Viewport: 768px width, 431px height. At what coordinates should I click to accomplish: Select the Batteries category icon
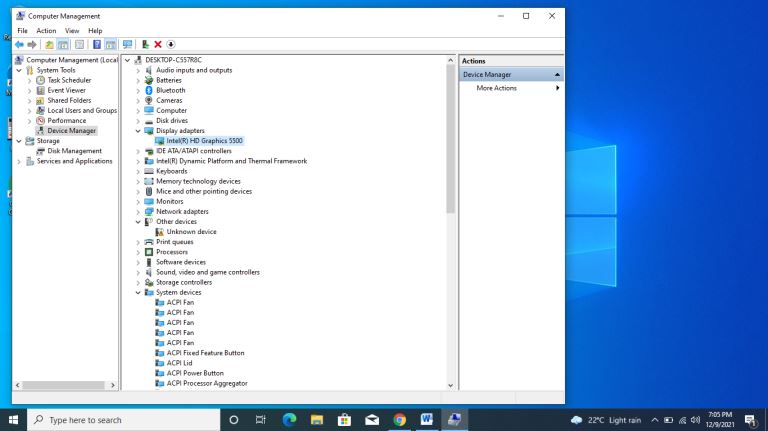tap(149, 80)
